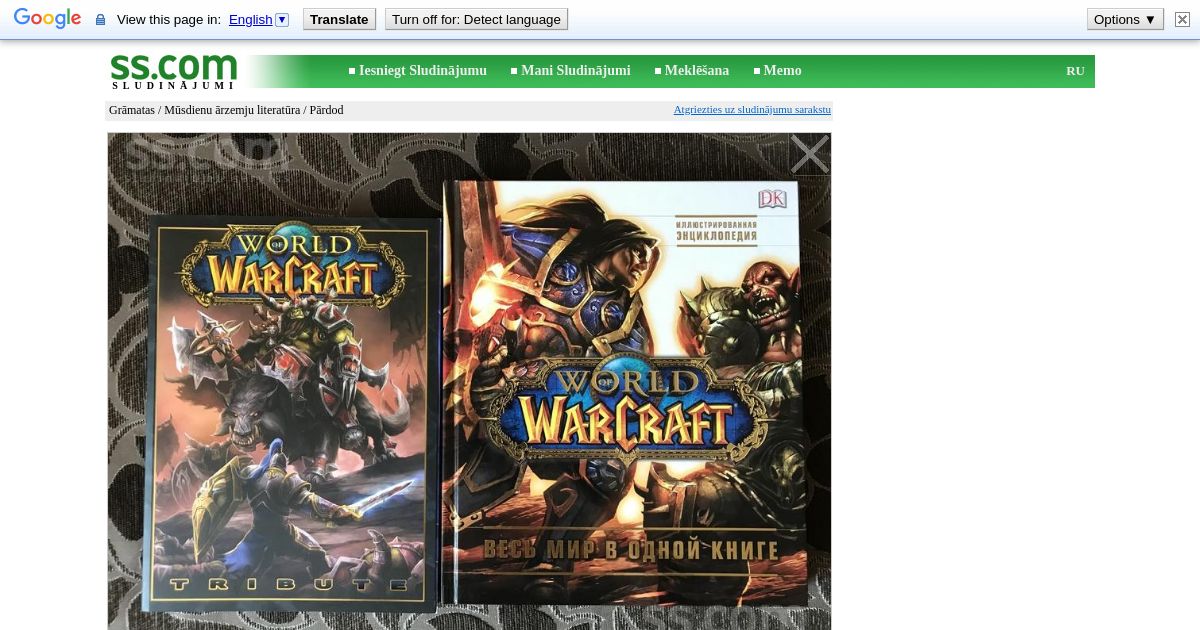Click the ss.com logo
This screenshot has height=630, width=1200.
click(174, 71)
